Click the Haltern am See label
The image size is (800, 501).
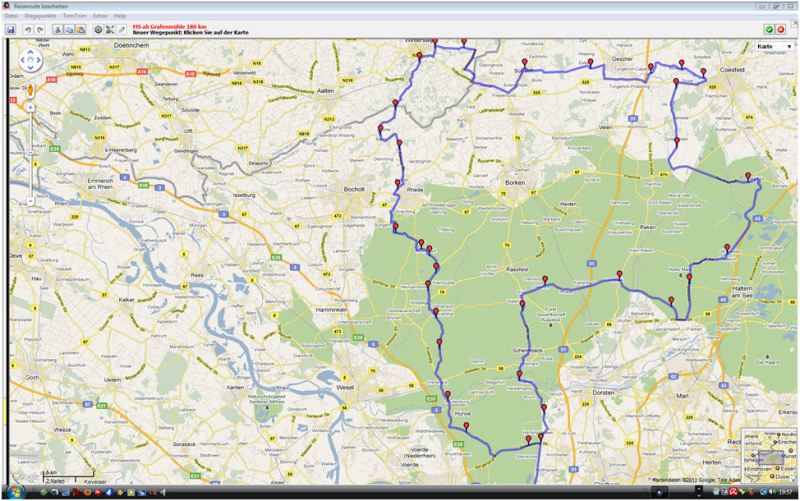742,292
